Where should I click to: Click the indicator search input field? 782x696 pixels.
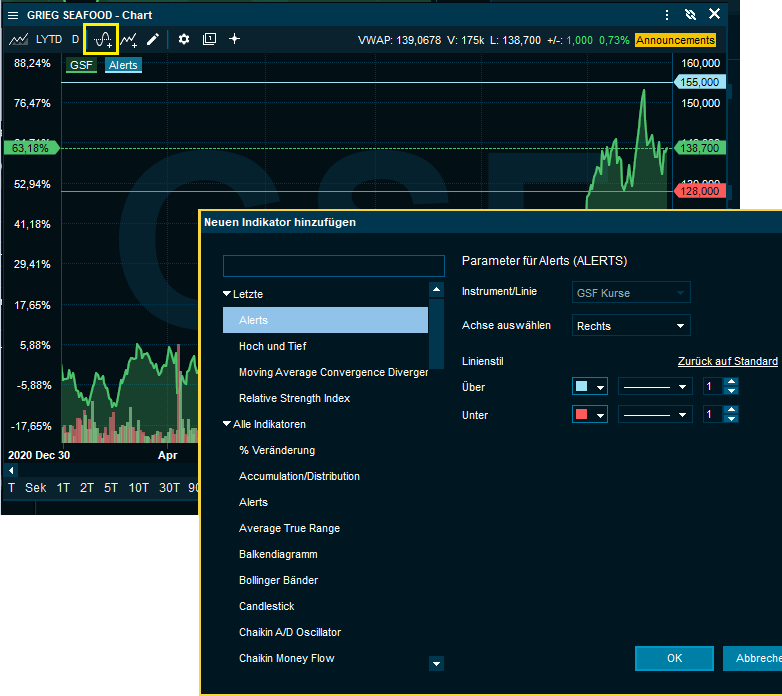click(333, 265)
